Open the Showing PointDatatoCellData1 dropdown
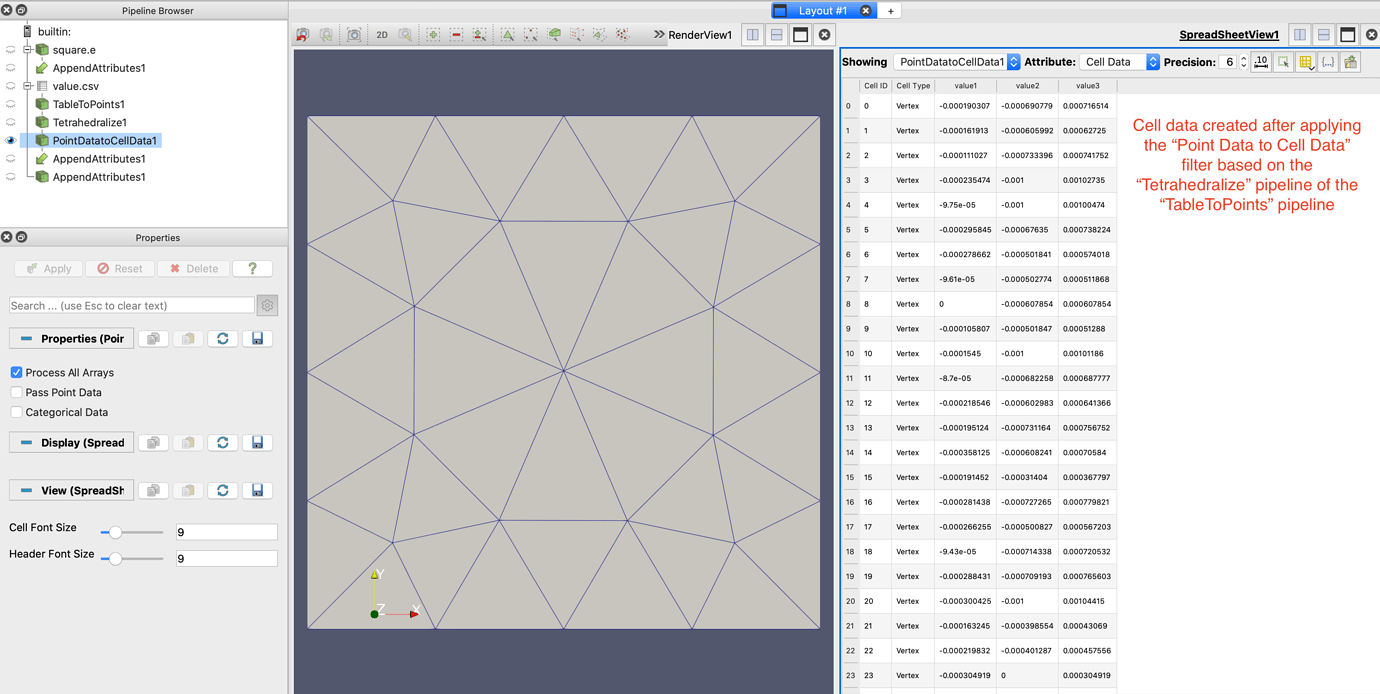 coord(957,62)
